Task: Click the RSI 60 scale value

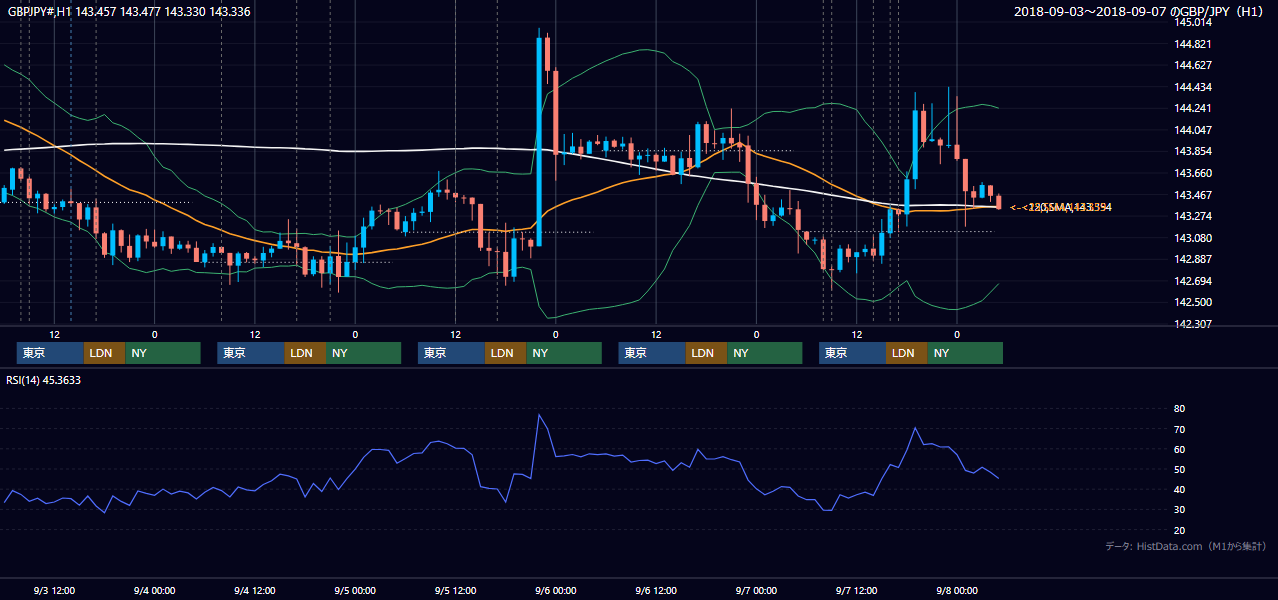Action: pos(1179,449)
